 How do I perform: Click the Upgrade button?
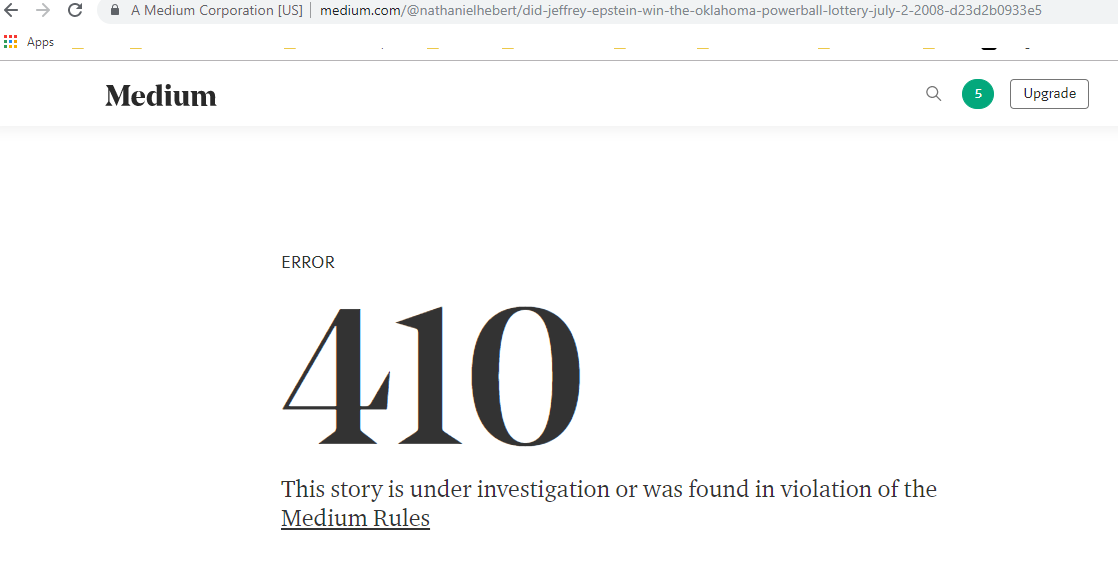(x=1049, y=93)
